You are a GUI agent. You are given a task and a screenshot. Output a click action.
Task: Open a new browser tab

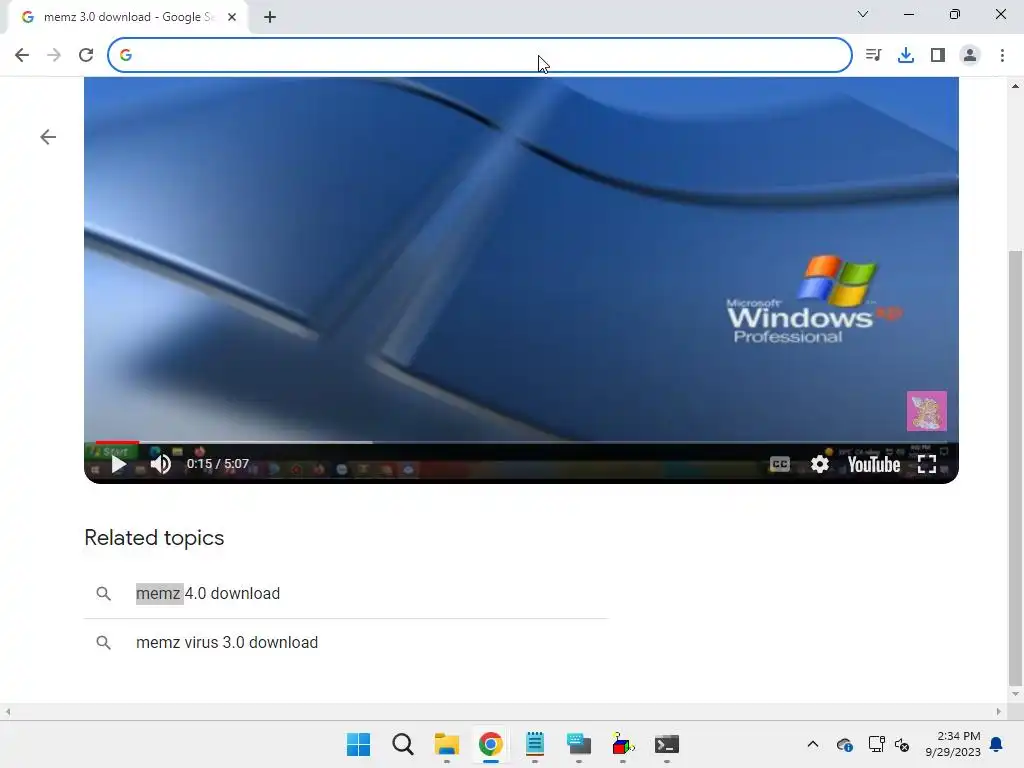pos(270,17)
